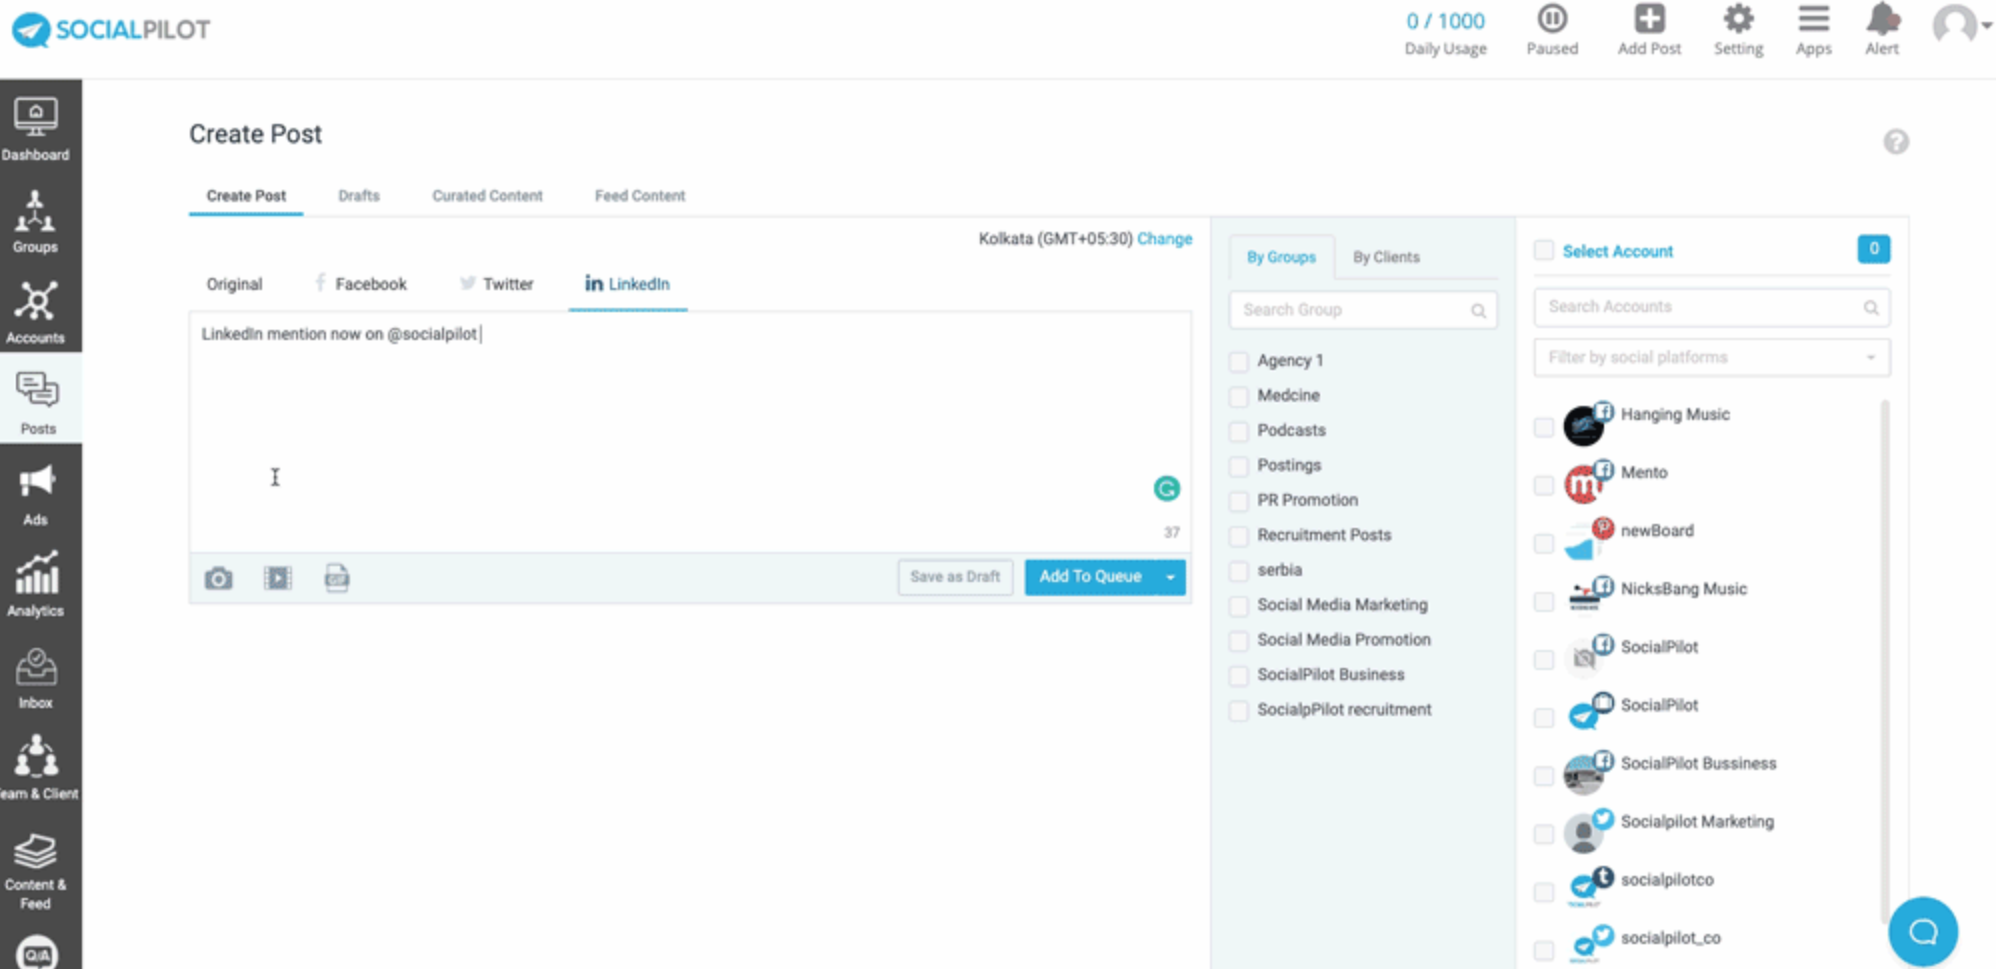Check the Podcasts group
Screen dimensions: 1996x969
coord(1239,431)
